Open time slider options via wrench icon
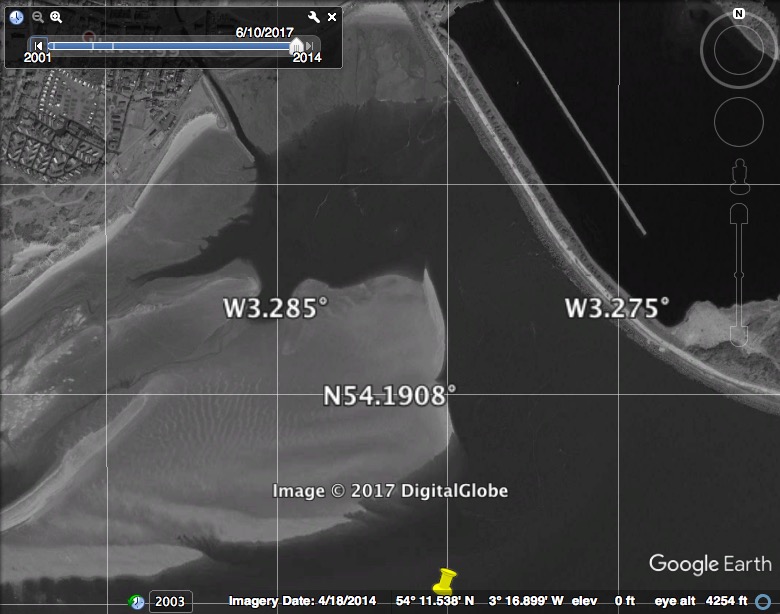 (x=314, y=17)
